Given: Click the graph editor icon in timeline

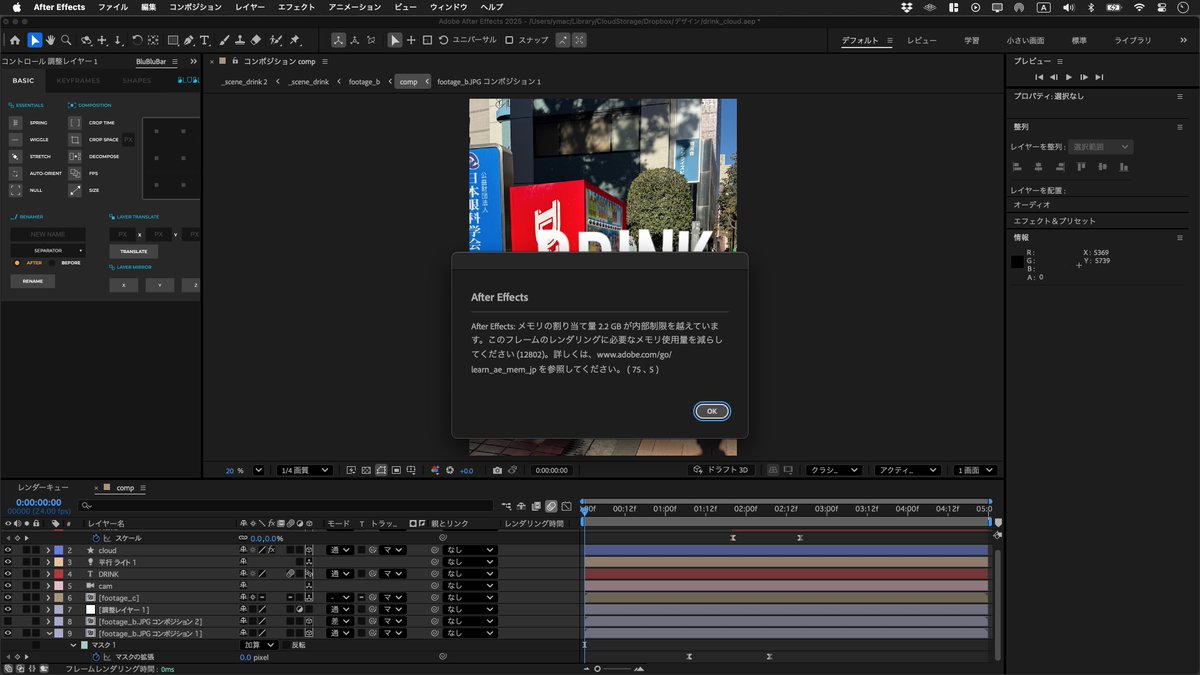Looking at the screenshot, I should [x=566, y=506].
